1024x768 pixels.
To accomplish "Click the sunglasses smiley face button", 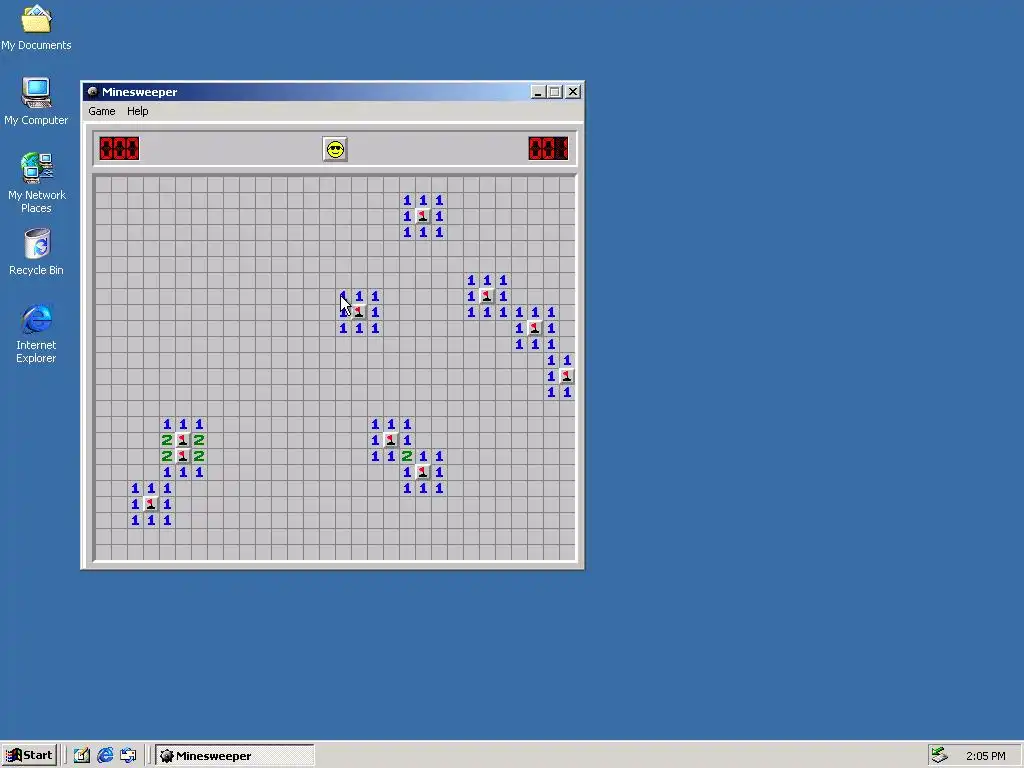I will (x=335, y=149).
